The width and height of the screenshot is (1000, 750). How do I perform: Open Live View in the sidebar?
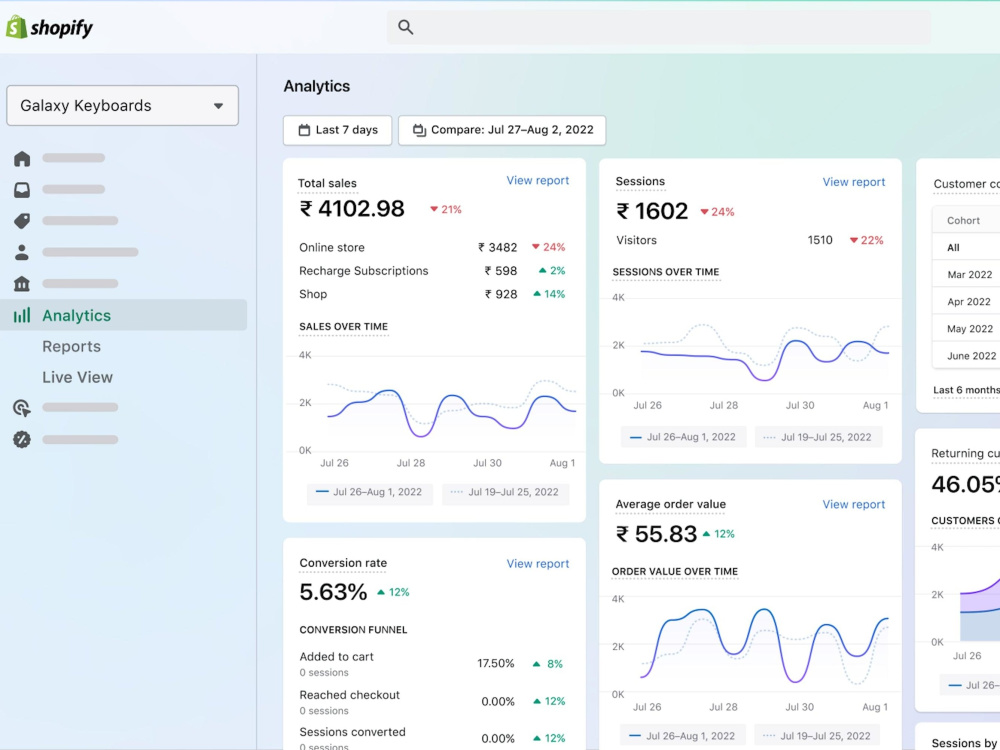(x=77, y=377)
